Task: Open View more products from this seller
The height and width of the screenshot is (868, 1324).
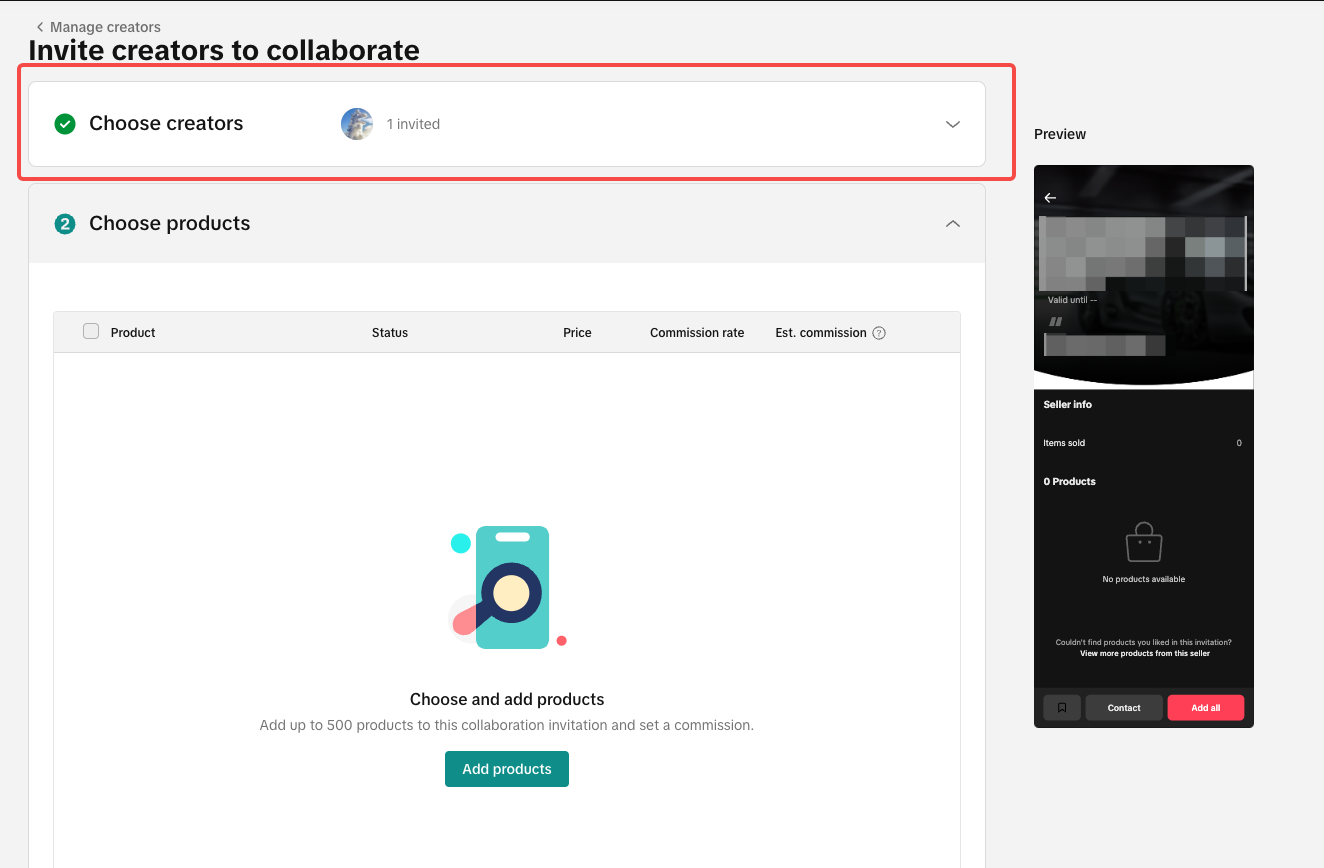Action: click(x=1144, y=654)
